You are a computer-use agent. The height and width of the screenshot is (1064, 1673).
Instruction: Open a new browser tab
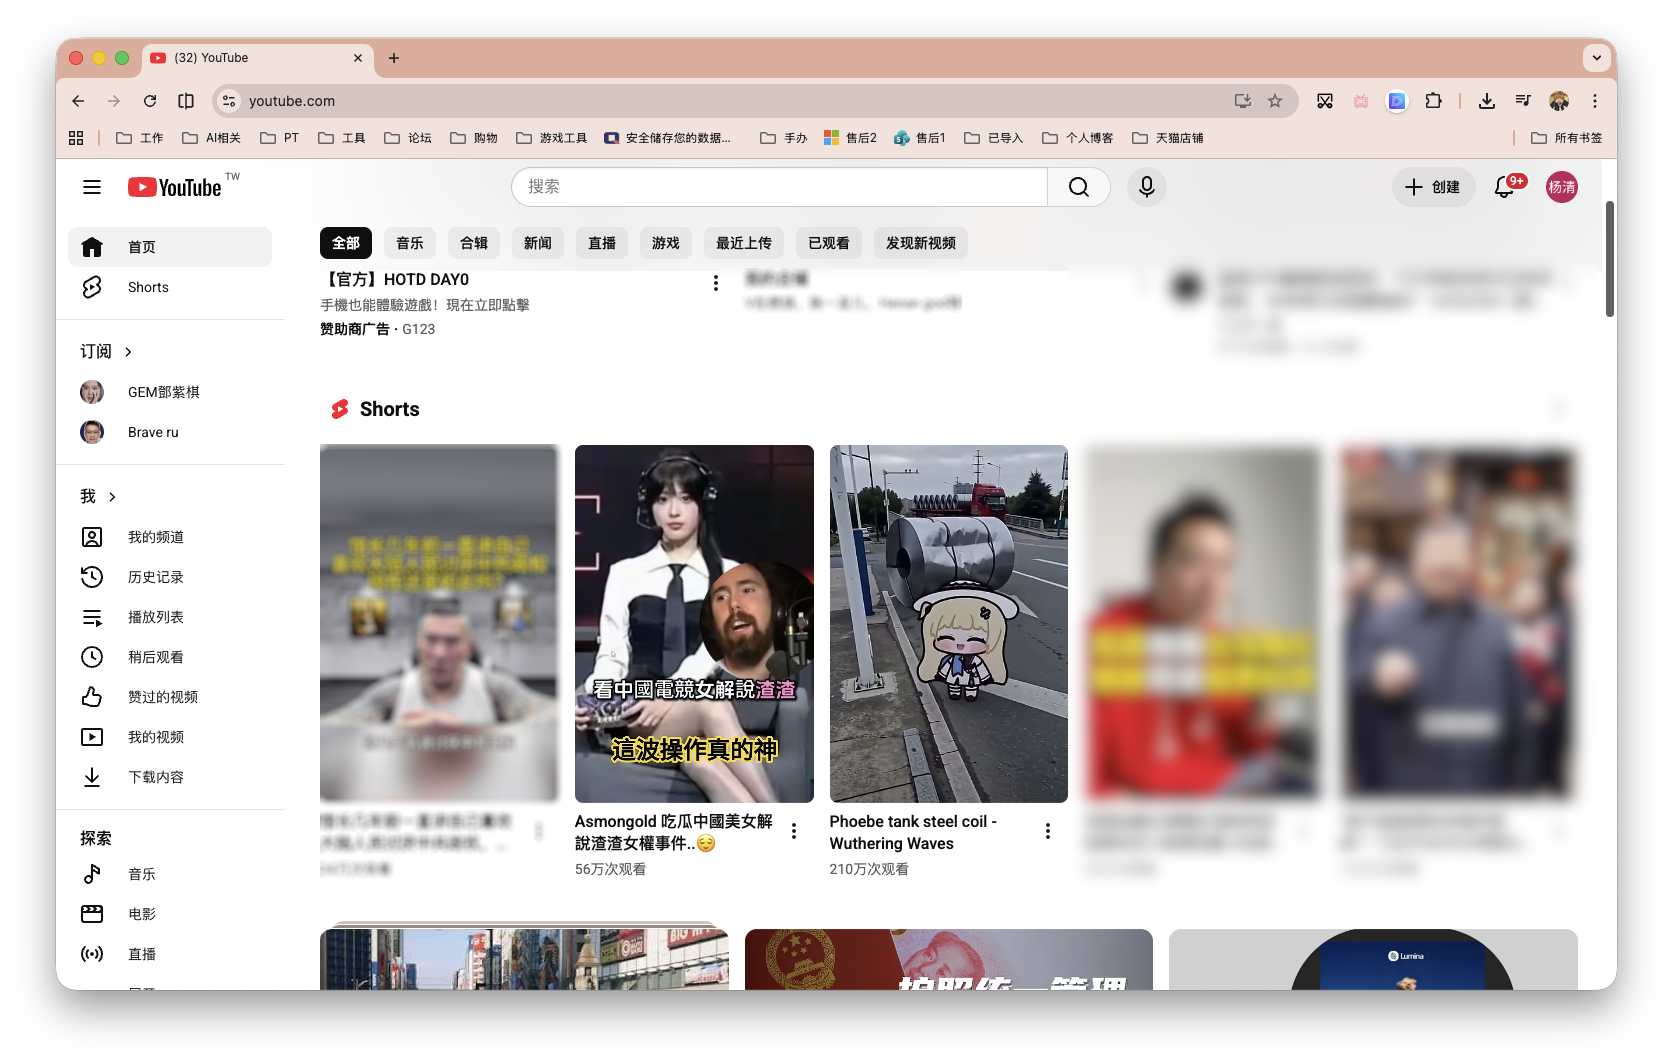(394, 58)
